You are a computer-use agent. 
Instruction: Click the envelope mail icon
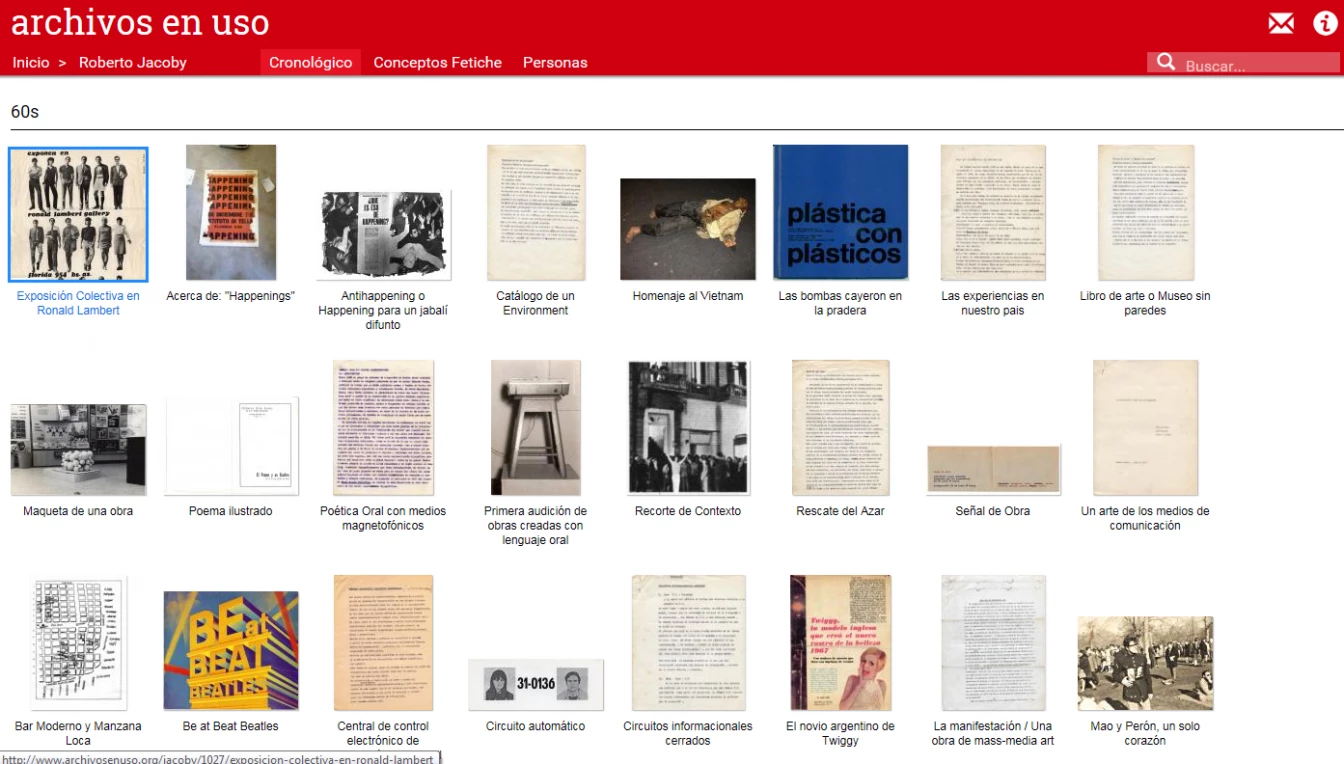(1281, 23)
